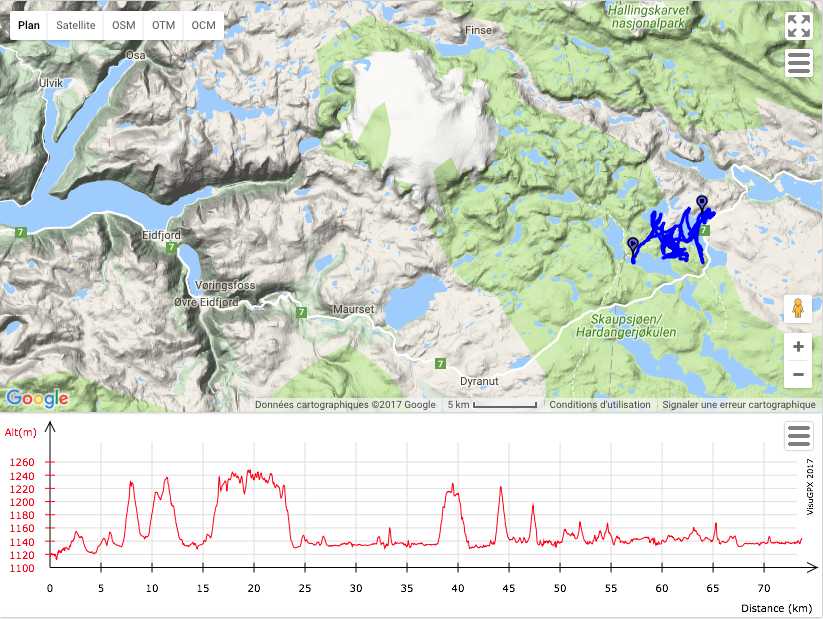Click the 35 km distance axis value
Screen dimensions: 823x619
point(407,588)
